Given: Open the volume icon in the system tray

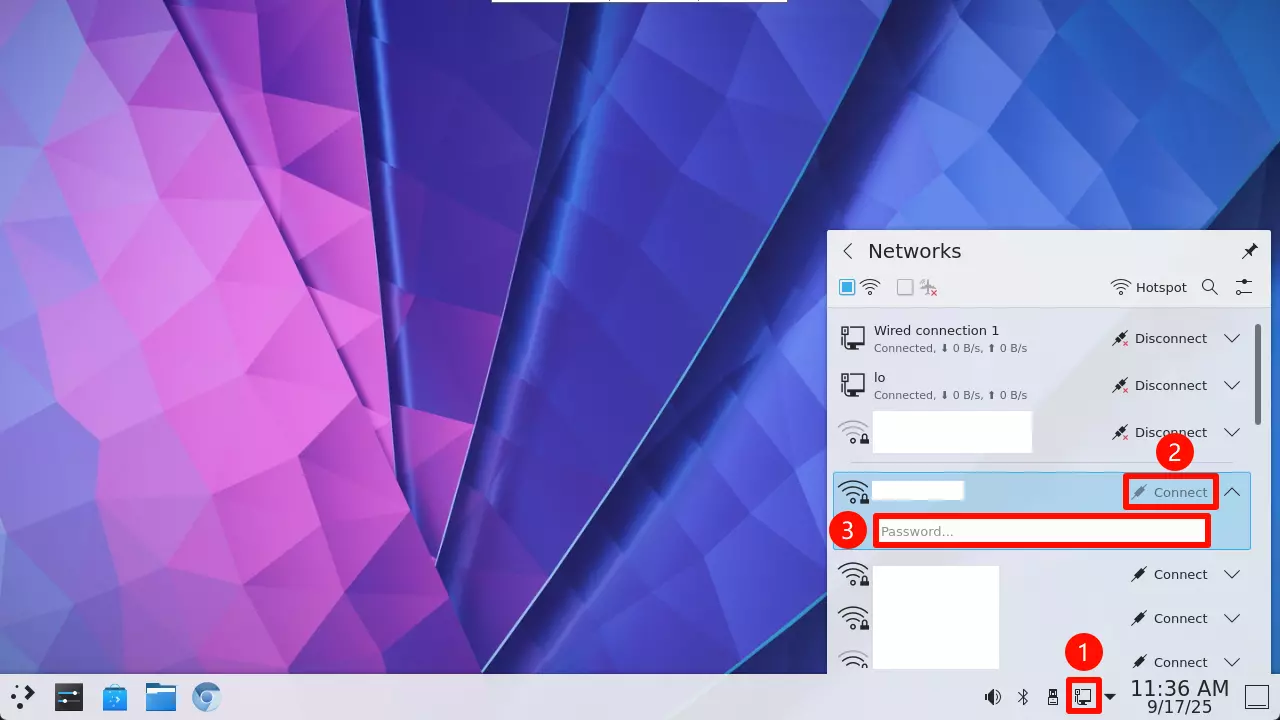Looking at the screenshot, I should click(993, 697).
